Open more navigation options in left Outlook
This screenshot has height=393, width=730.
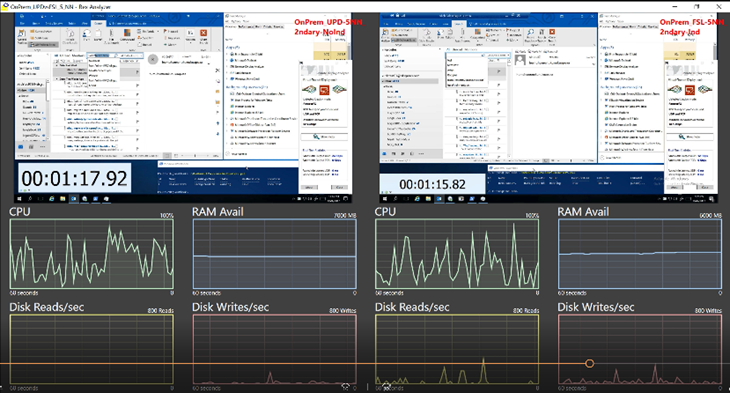[43, 146]
